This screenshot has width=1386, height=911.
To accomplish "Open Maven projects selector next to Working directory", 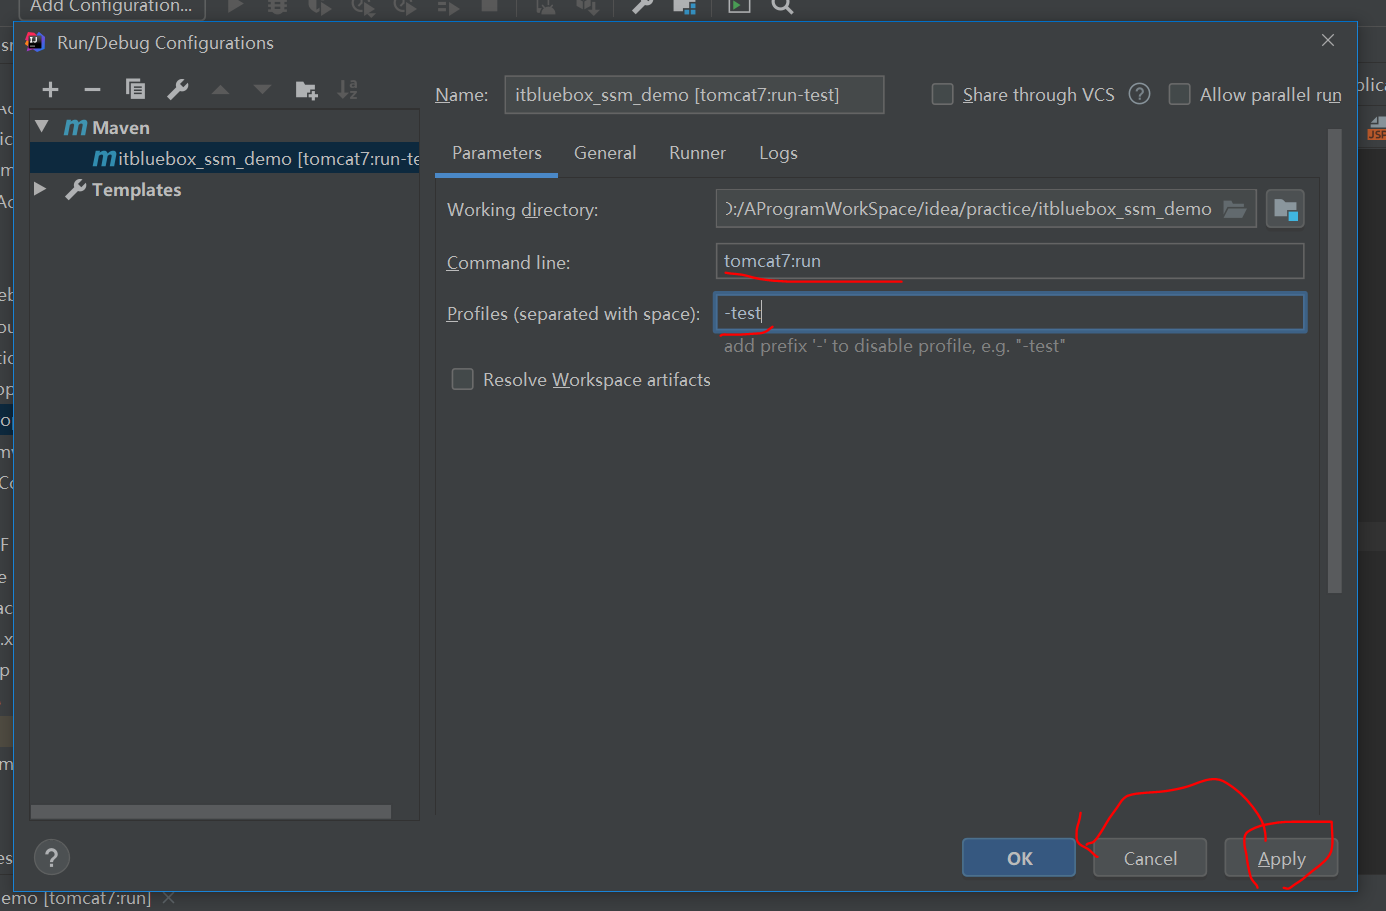I will (x=1285, y=209).
